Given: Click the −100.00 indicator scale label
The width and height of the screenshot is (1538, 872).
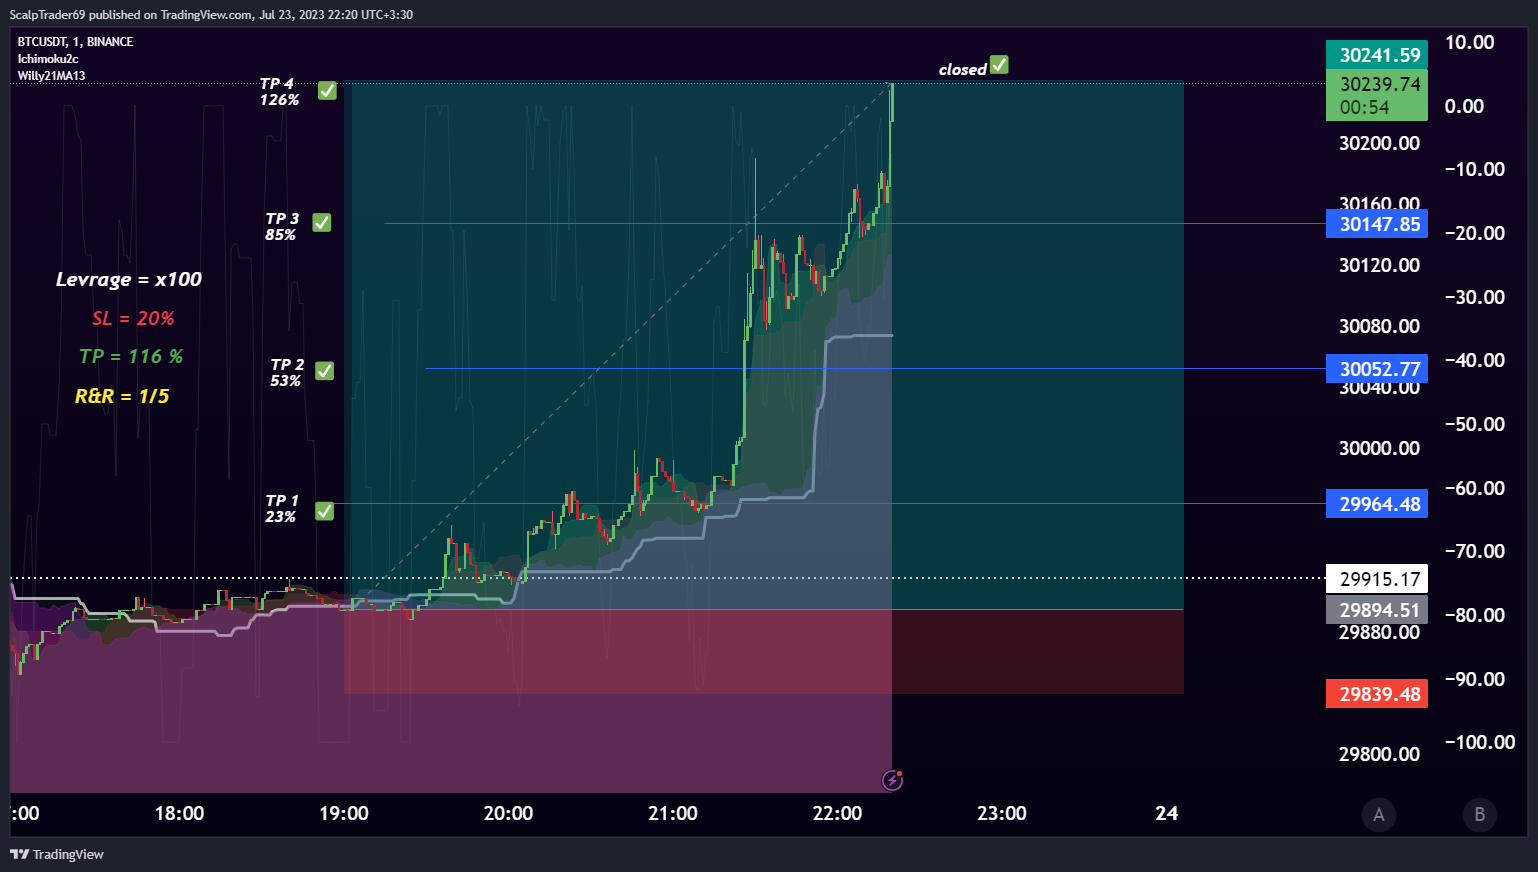Looking at the screenshot, I should point(1480,742).
